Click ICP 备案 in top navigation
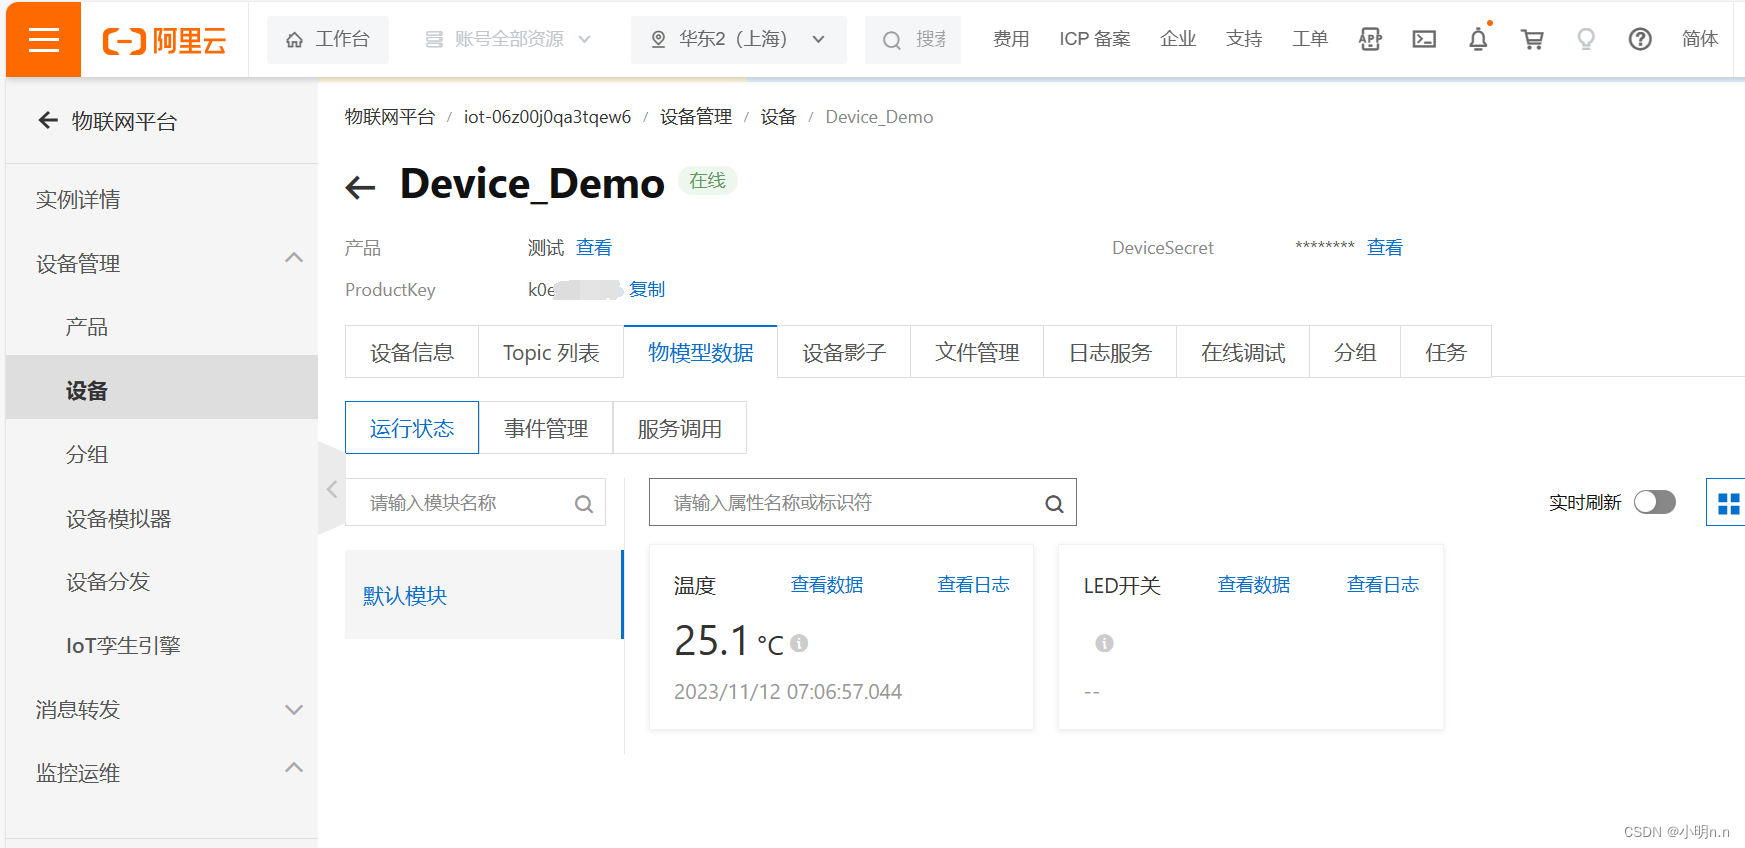Screen dimensions: 1745x848 1095,39
